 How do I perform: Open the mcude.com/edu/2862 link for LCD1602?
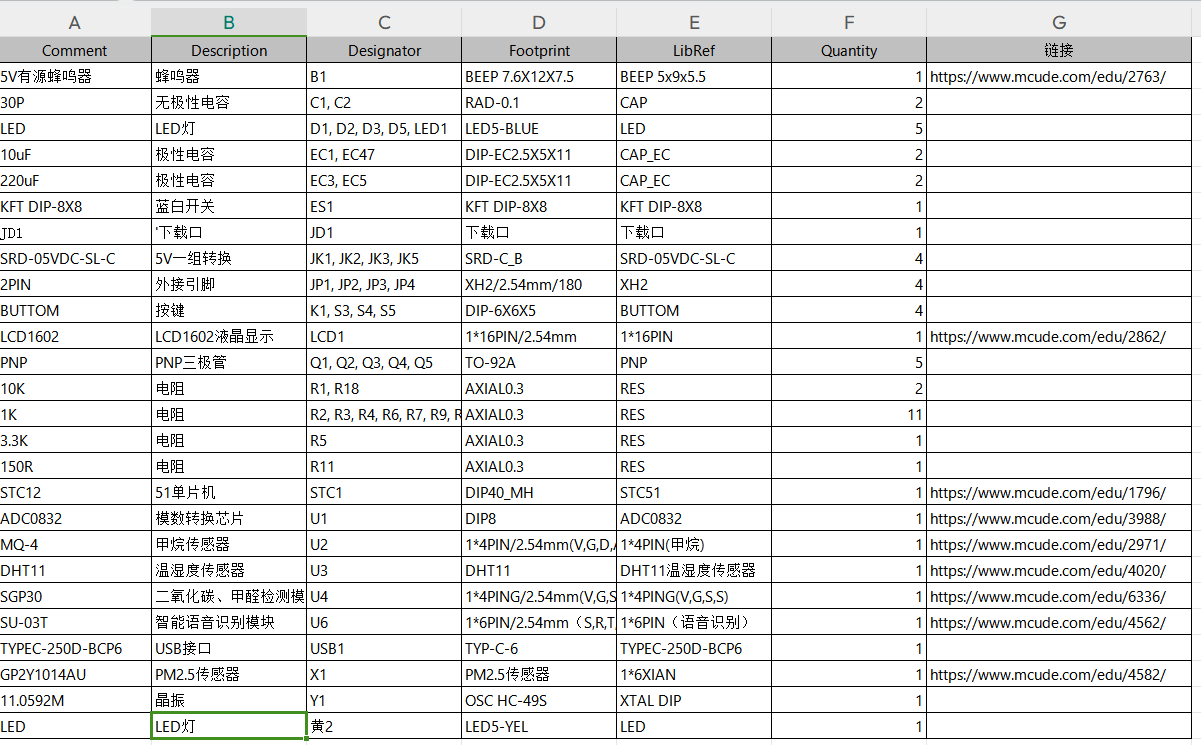tap(1047, 337)
